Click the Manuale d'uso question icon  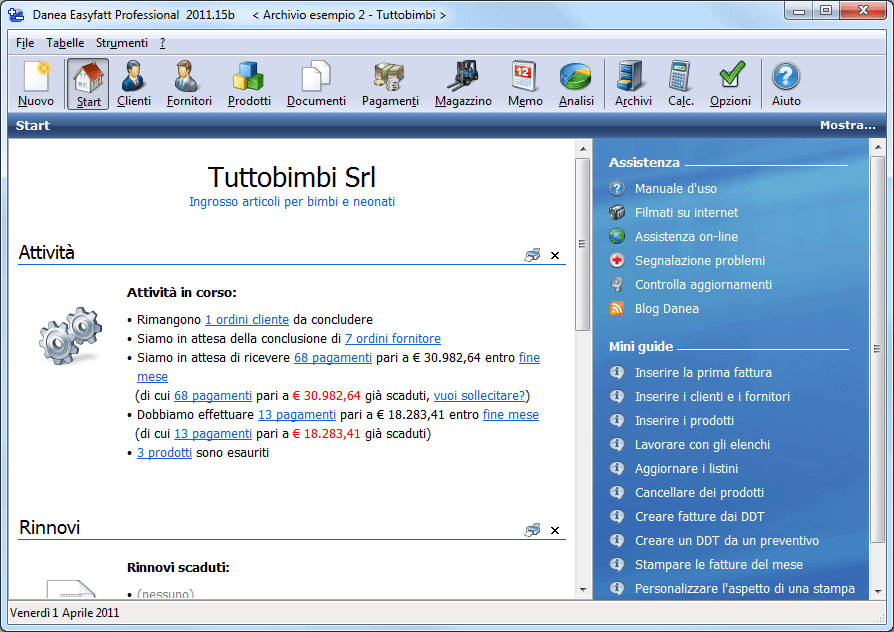pyautogui.click(x=617, y=188)
